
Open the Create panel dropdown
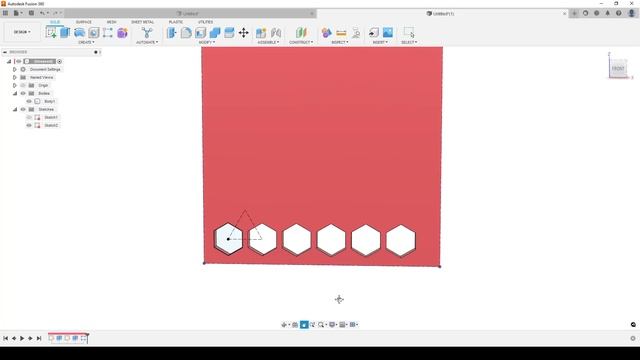coord(86,42)
